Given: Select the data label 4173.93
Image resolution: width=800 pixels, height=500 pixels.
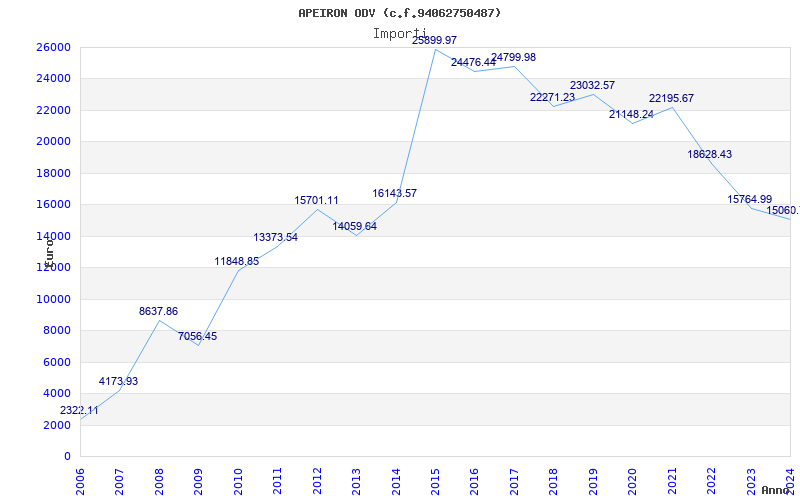Looking at the screenshot, I should (118, 381).
